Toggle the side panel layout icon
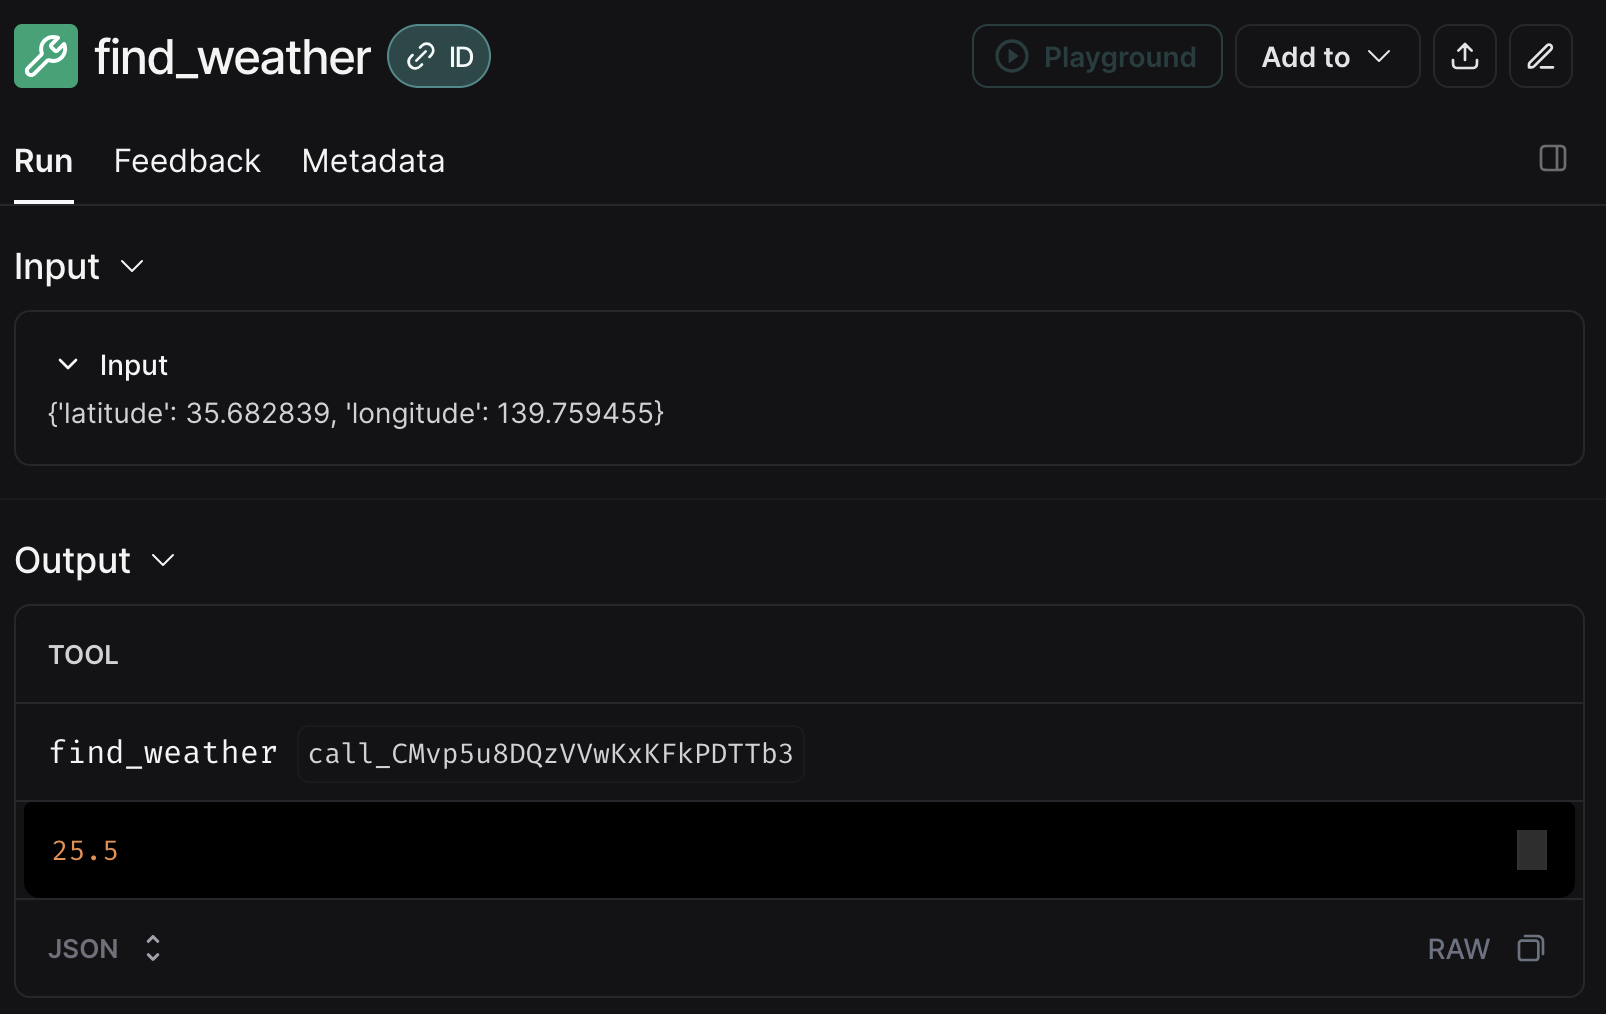Image resolution: width=1606 pixels, height=1014 pixels. 1553,158
